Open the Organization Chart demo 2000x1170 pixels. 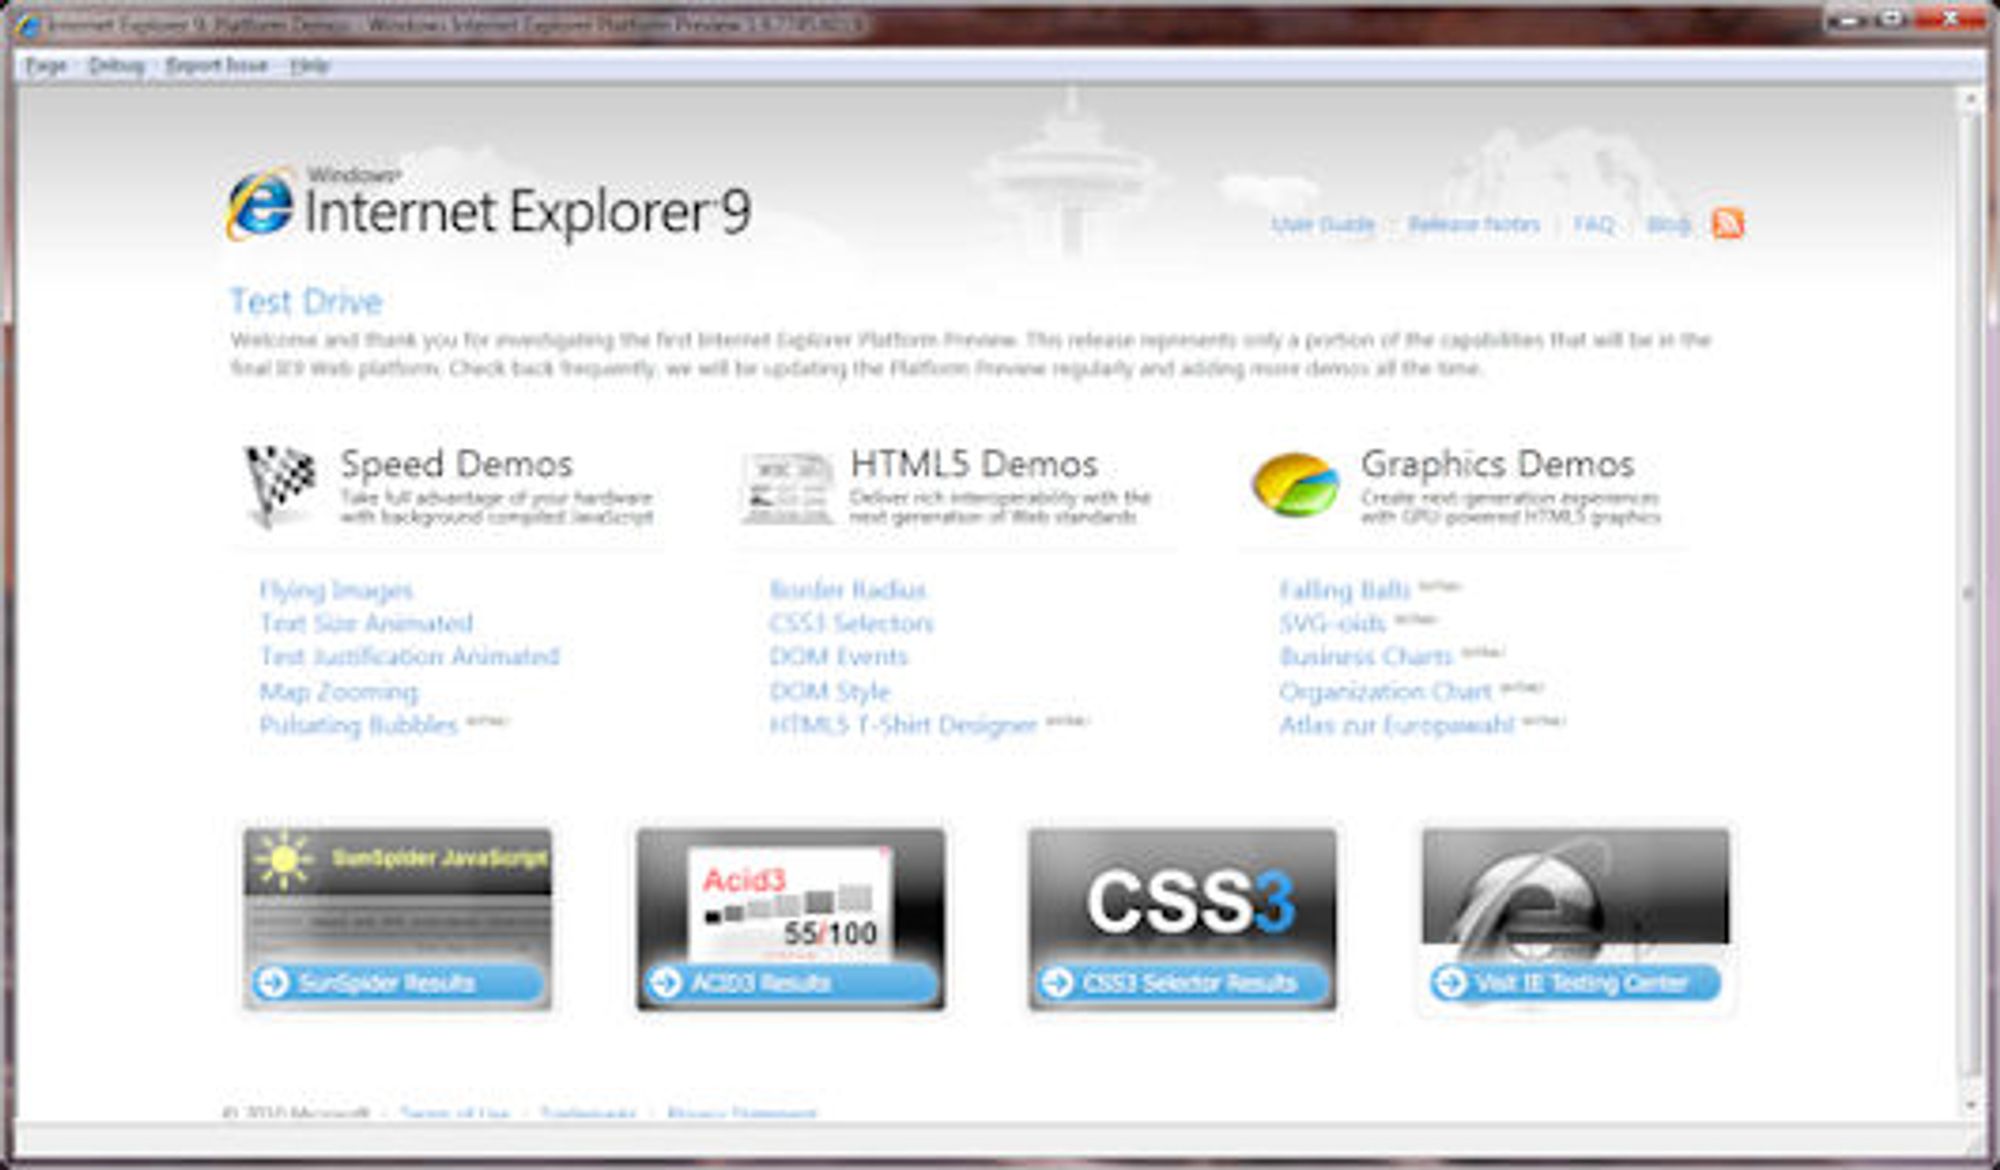coord(1386,691)
